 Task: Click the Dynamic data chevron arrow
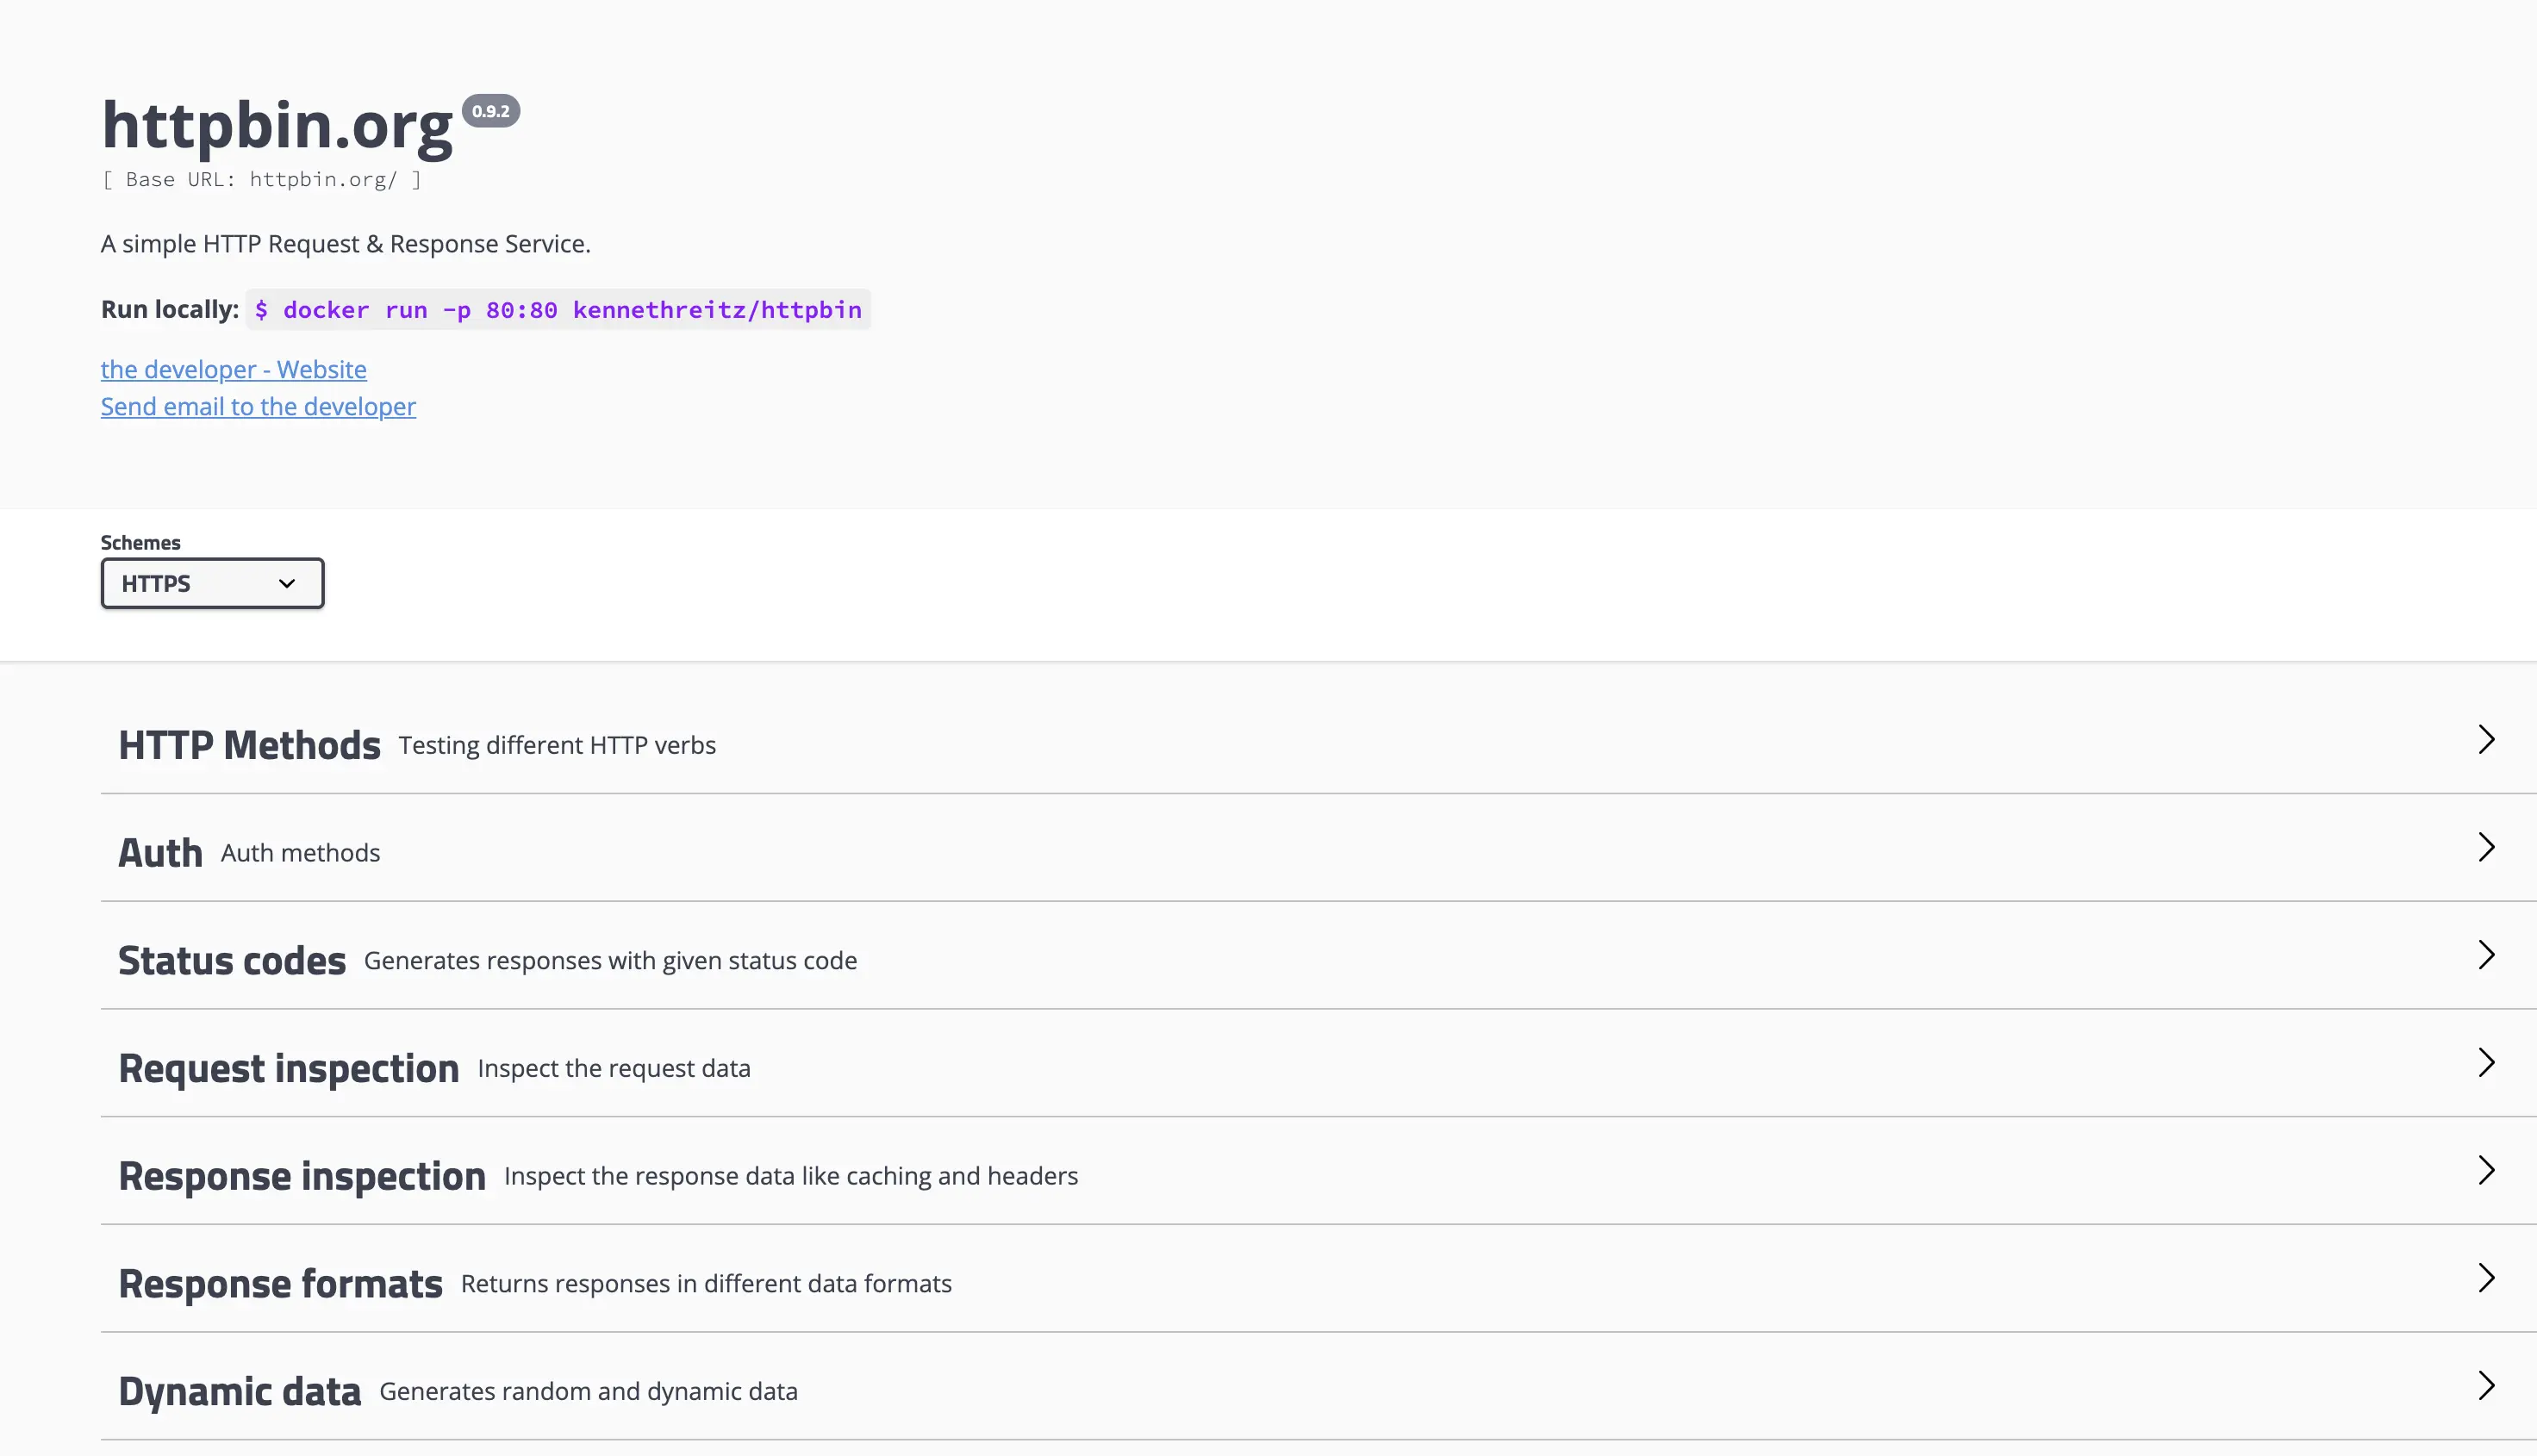tap(2486, 1386)
